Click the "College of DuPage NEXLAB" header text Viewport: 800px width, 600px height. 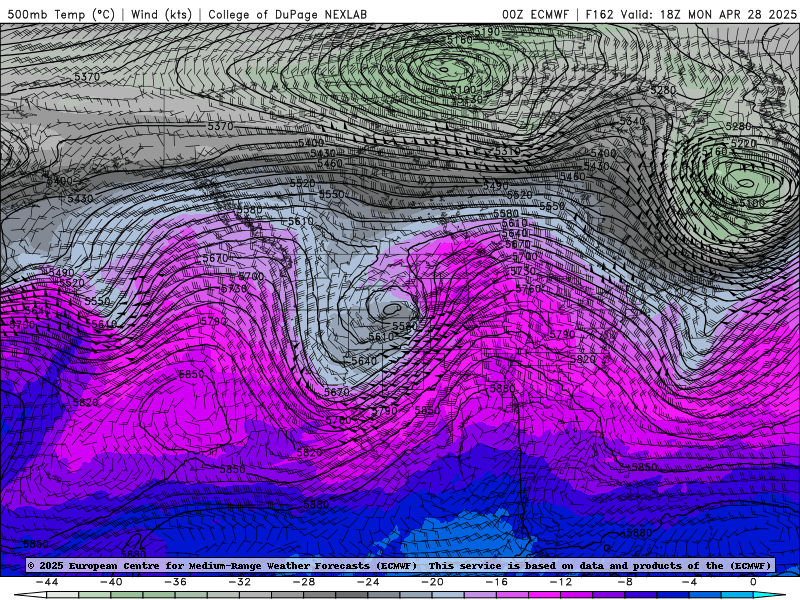coord(287,14)
